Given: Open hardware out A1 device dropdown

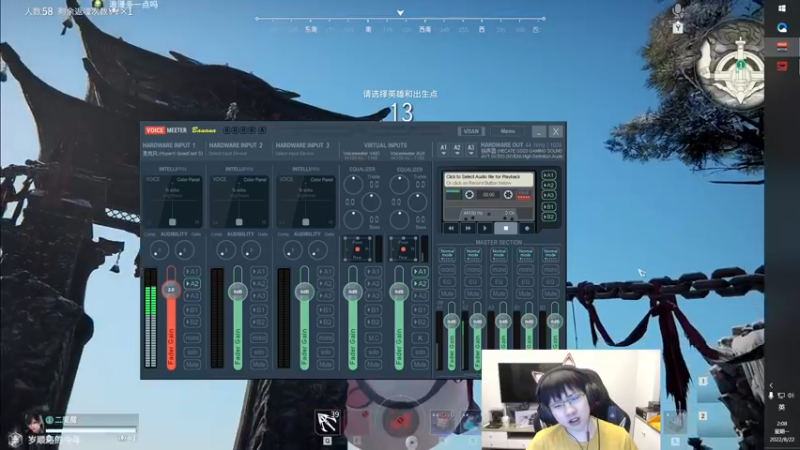Looking at the screenshot, I should 443,149.
